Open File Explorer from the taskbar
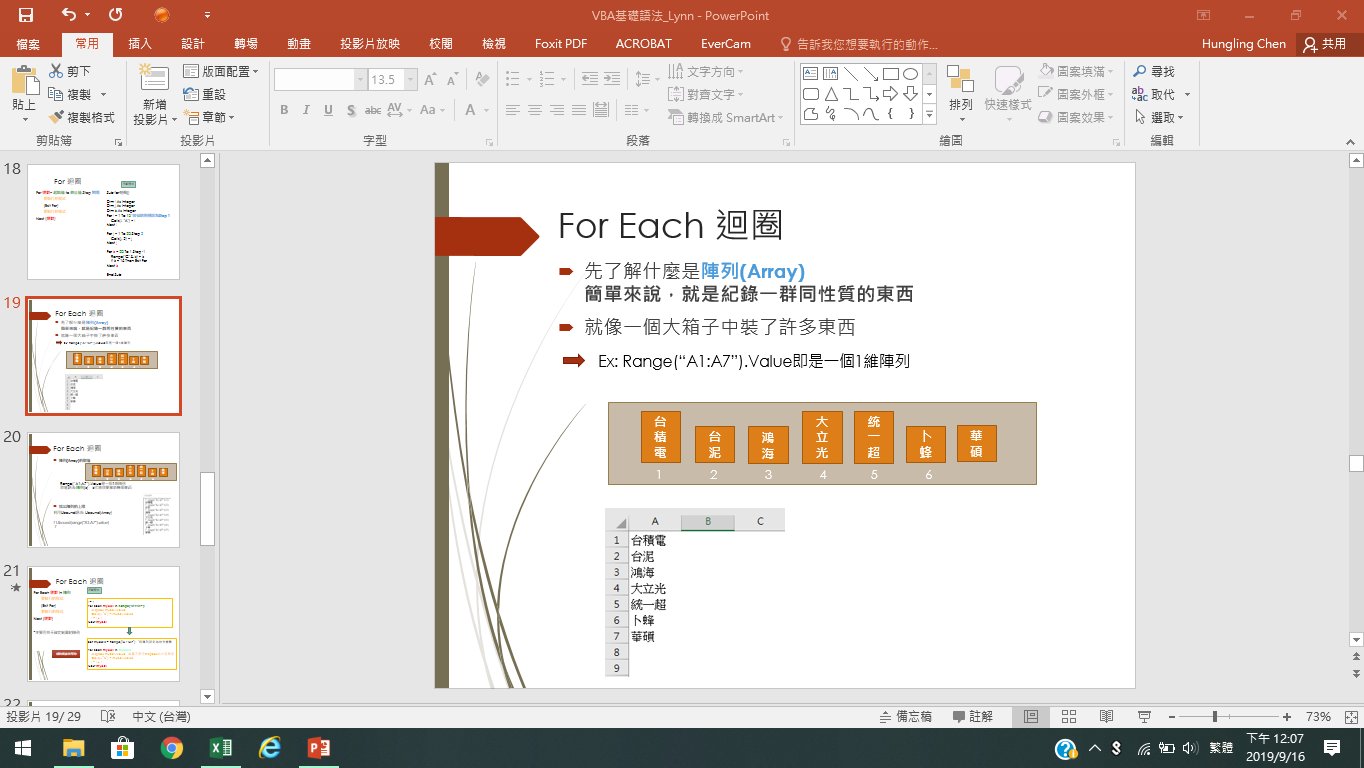This screenshot has height=768, width=1364. tap(73, 748)
